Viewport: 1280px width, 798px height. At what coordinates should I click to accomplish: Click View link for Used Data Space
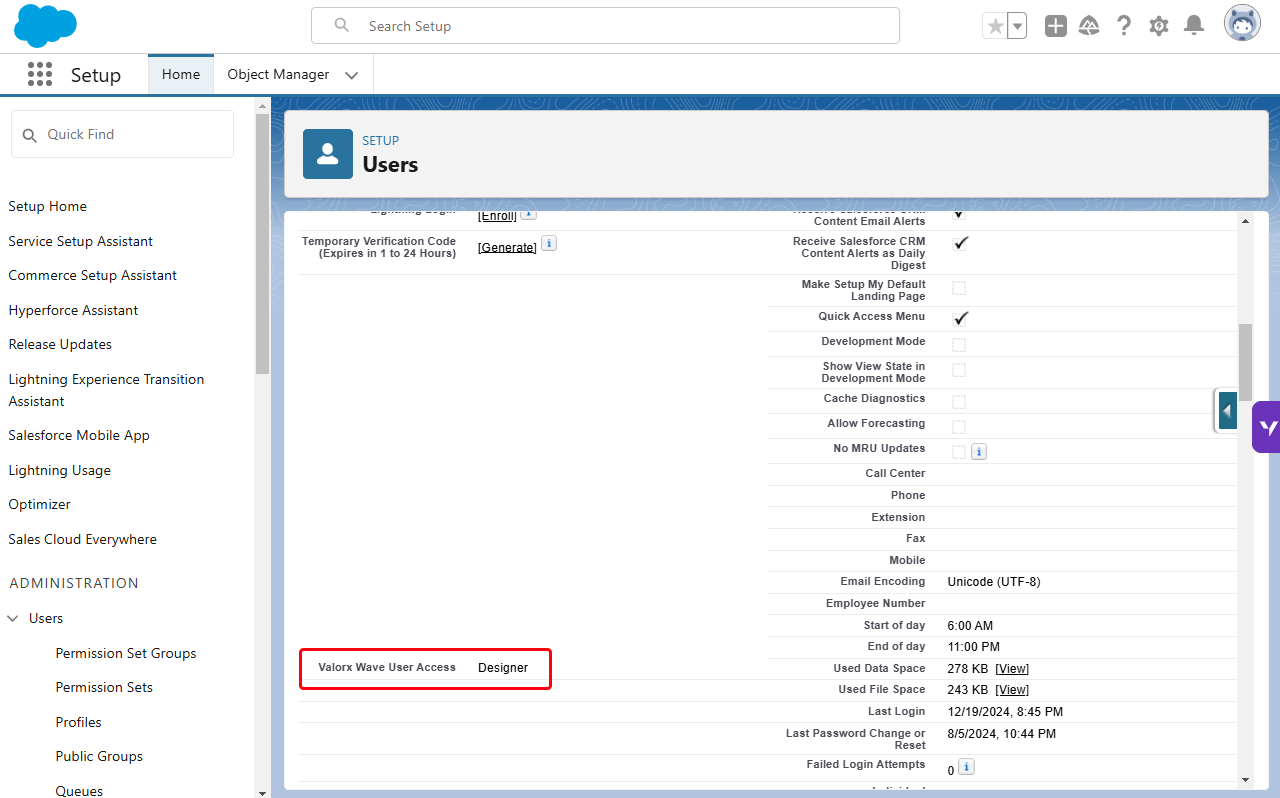1012,668
